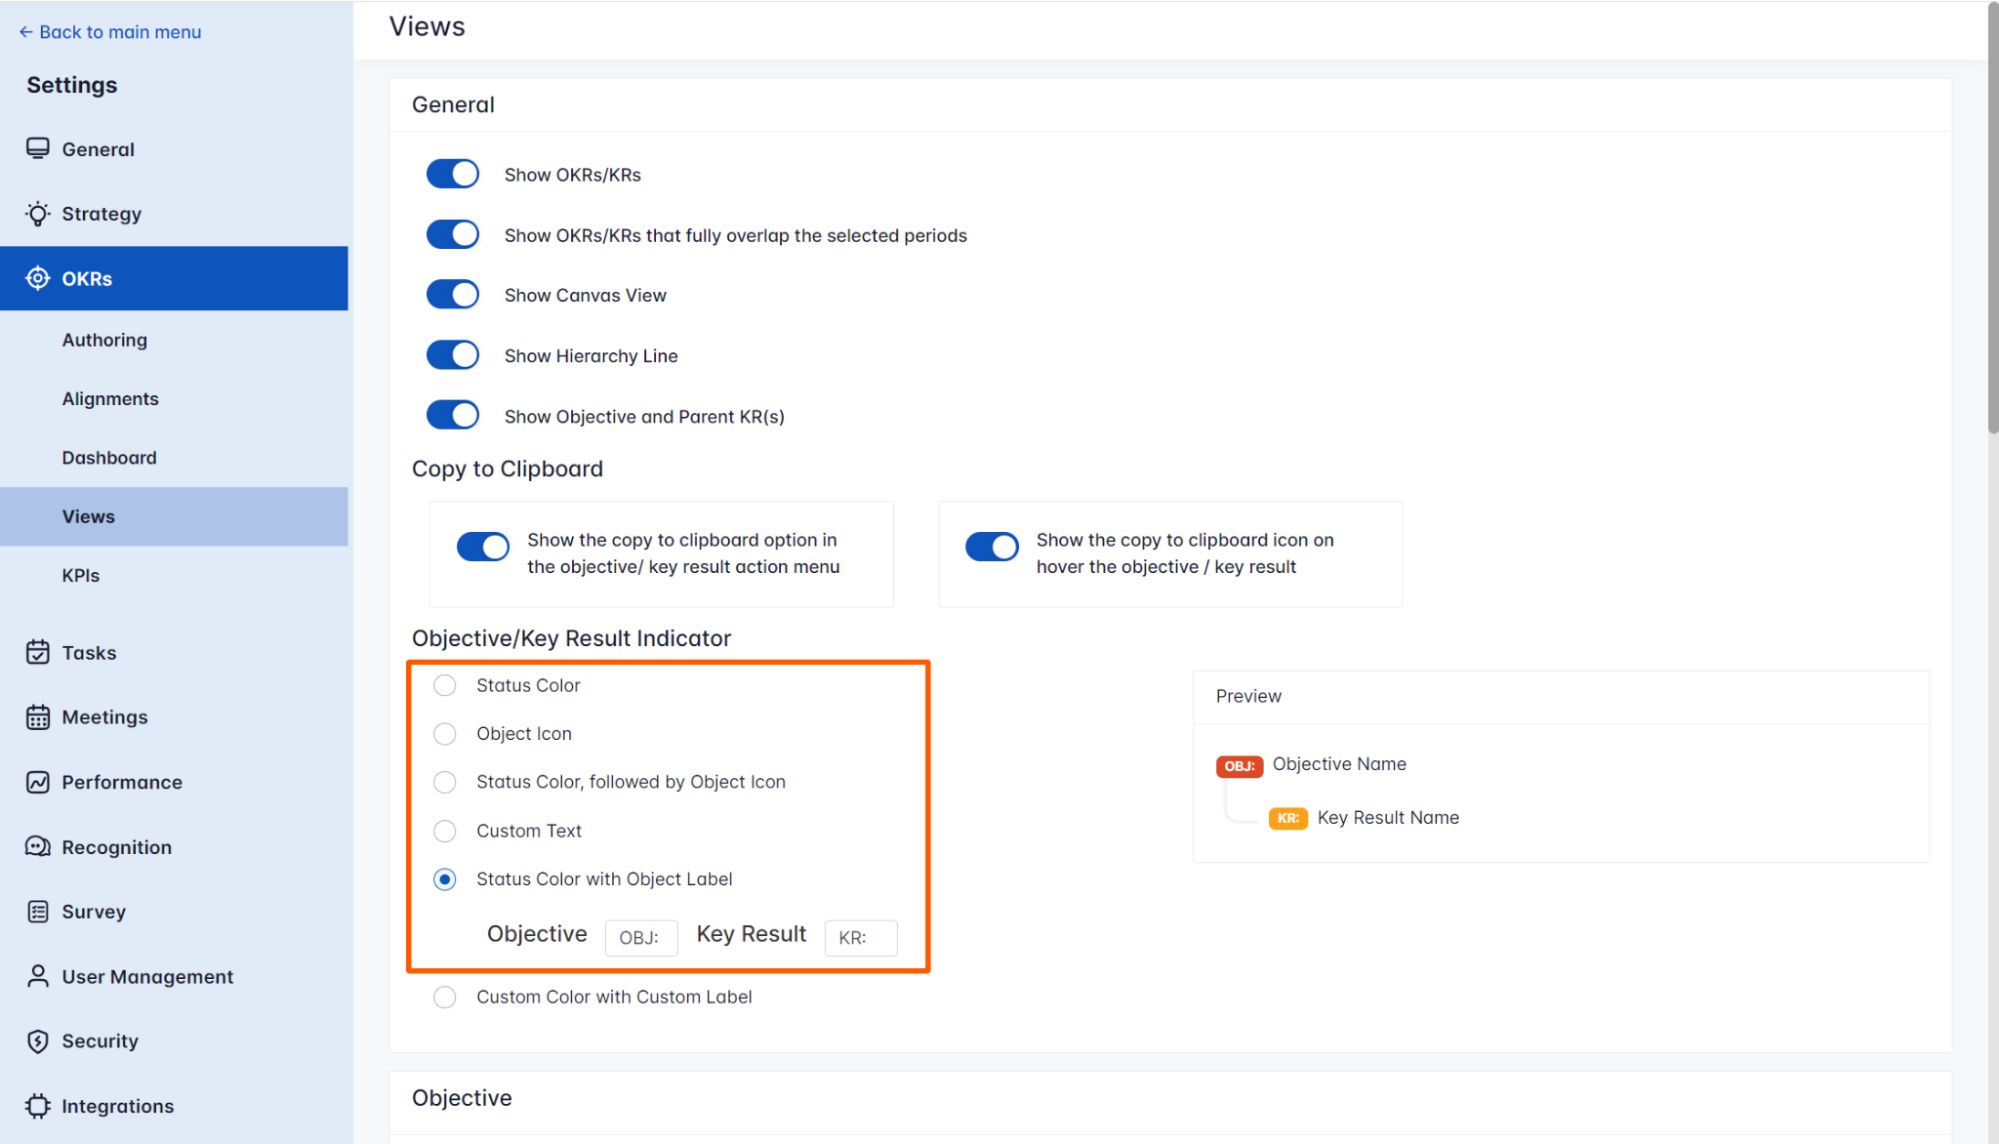Screen dimensions: 1999x1144
Task: Click the Recognition chat icon
Action: (x=38, y=847)
